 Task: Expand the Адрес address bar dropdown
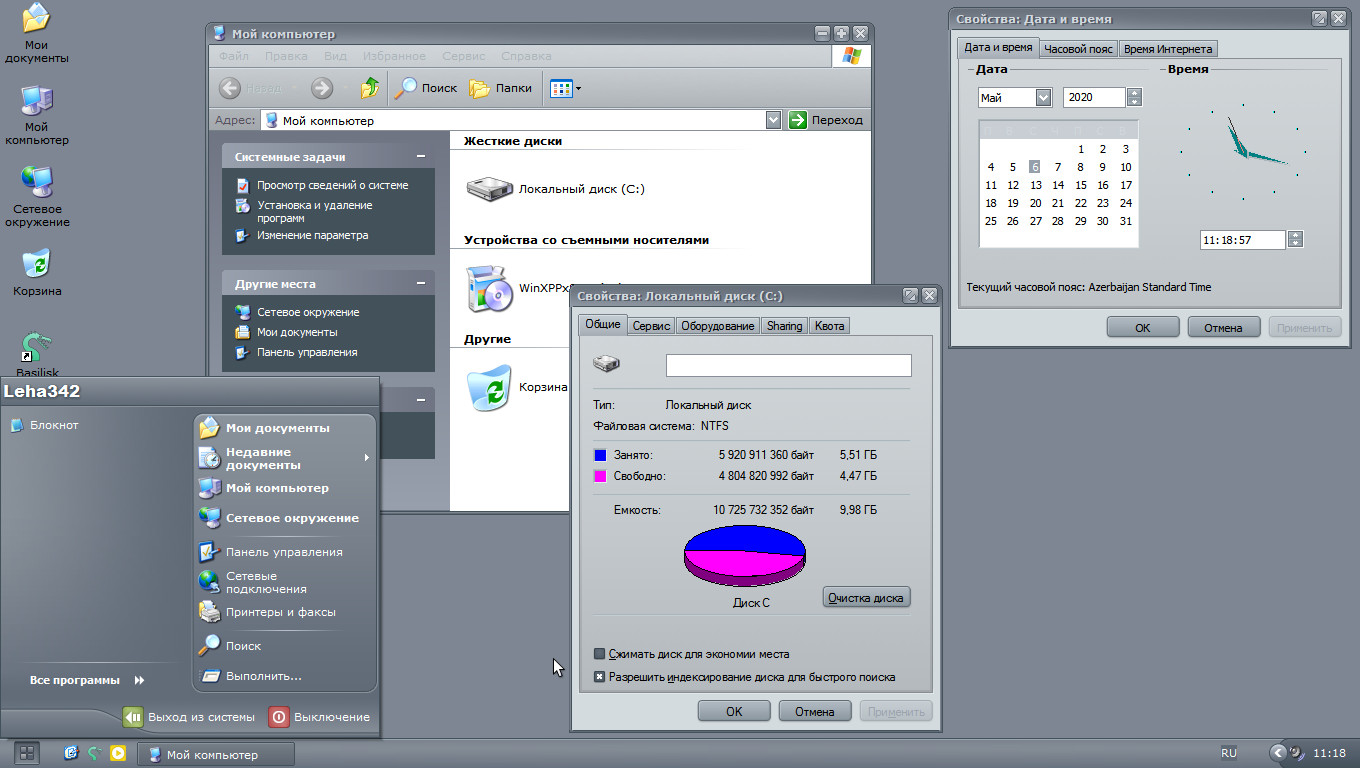(x=773, y=120)
